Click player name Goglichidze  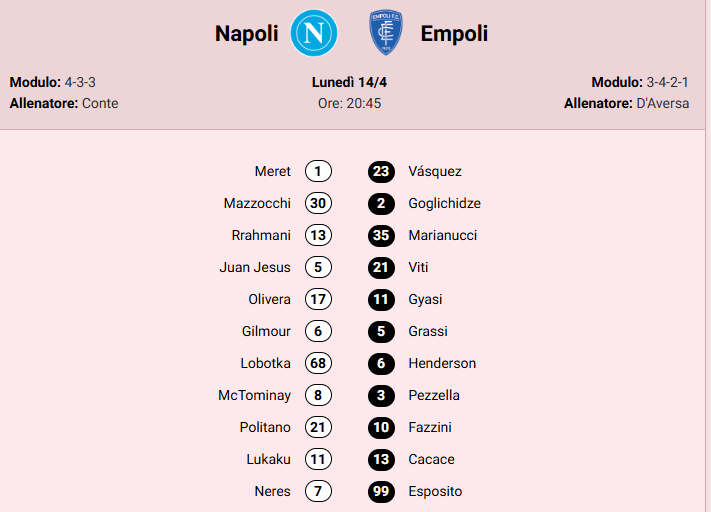[444, 203]
